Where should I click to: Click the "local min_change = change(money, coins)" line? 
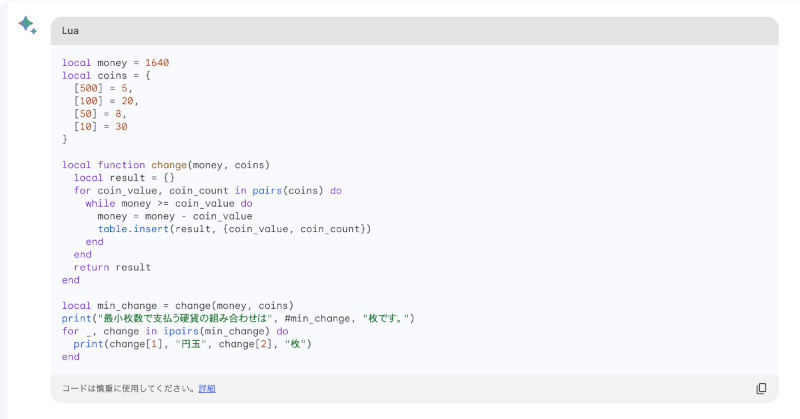[178, 305]
